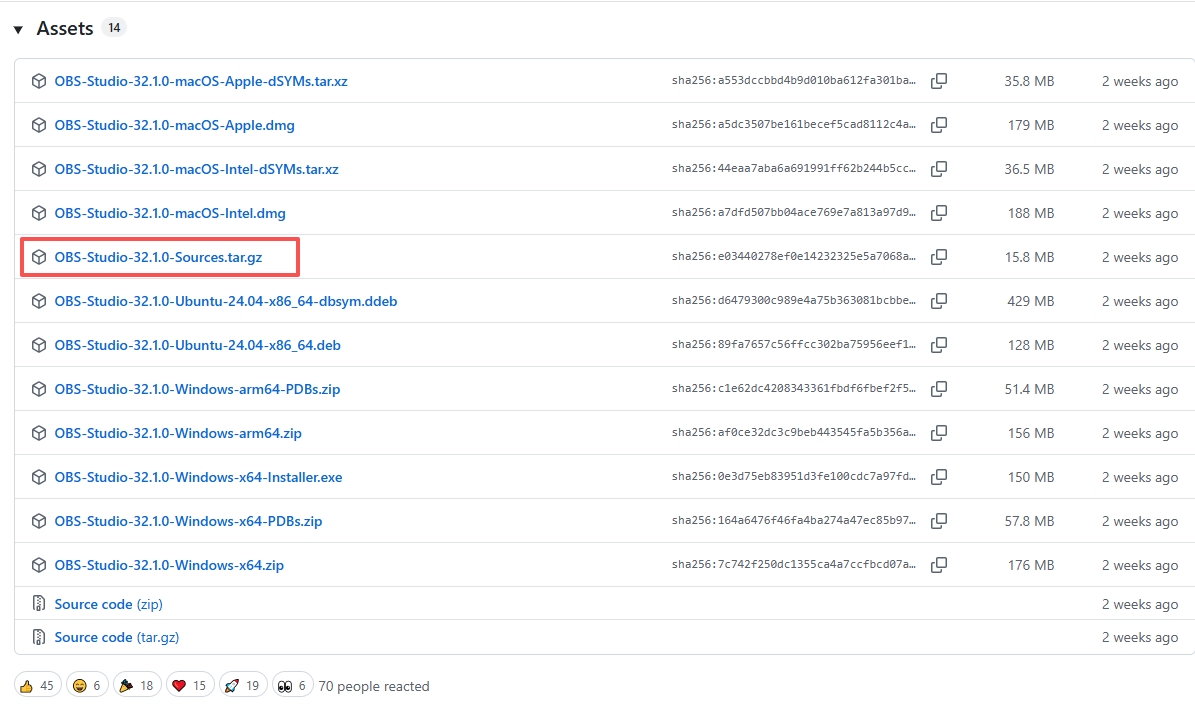Download Windows-arm64-PDBs.zip
Image resolution: width=1195 pixels, height=709 pixels.
pos(197,389)
